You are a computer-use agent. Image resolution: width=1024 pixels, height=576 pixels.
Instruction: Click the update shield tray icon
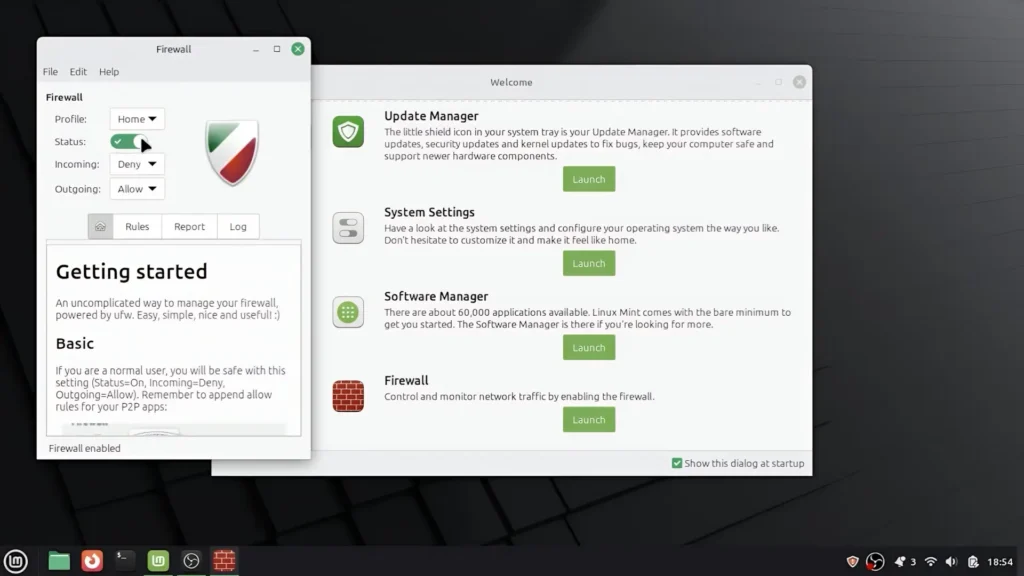coord(852,562)
